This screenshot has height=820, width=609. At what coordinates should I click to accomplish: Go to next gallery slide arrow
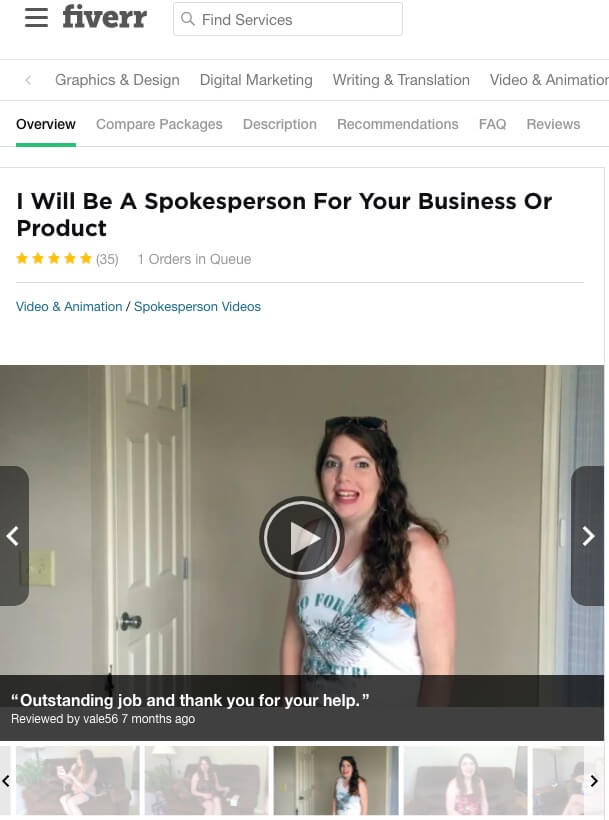pos(589,536)
